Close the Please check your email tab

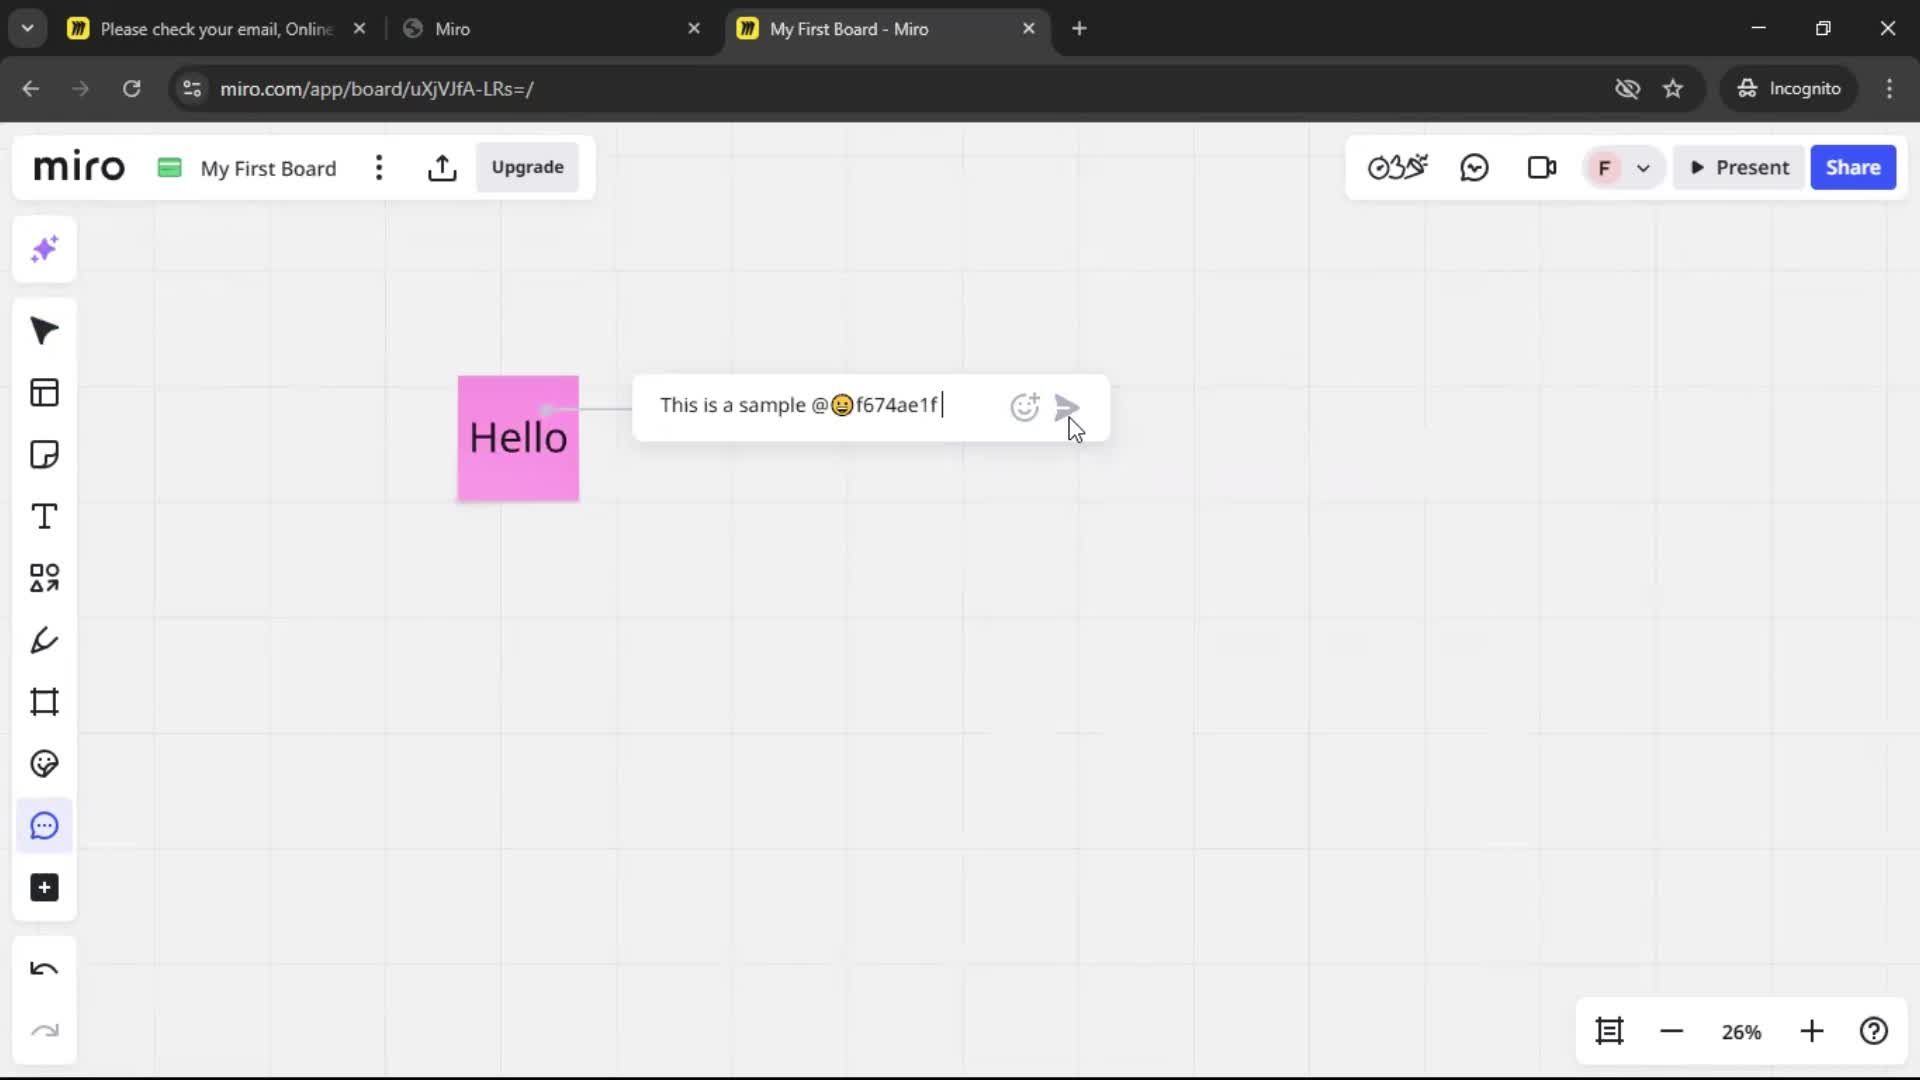(359, 28)
